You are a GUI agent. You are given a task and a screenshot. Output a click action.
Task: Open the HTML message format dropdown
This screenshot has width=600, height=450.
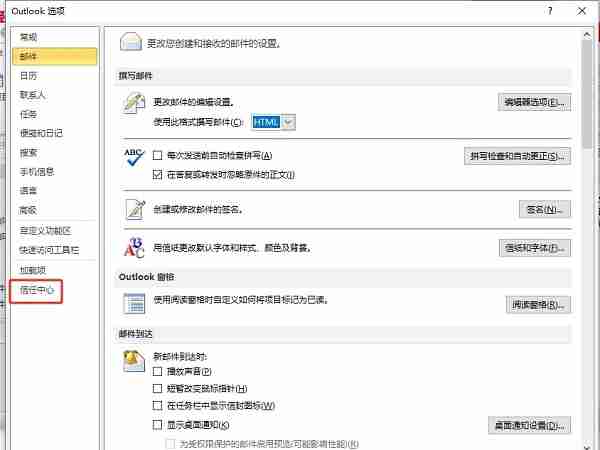pyautogui.click(x=289, y=122)
